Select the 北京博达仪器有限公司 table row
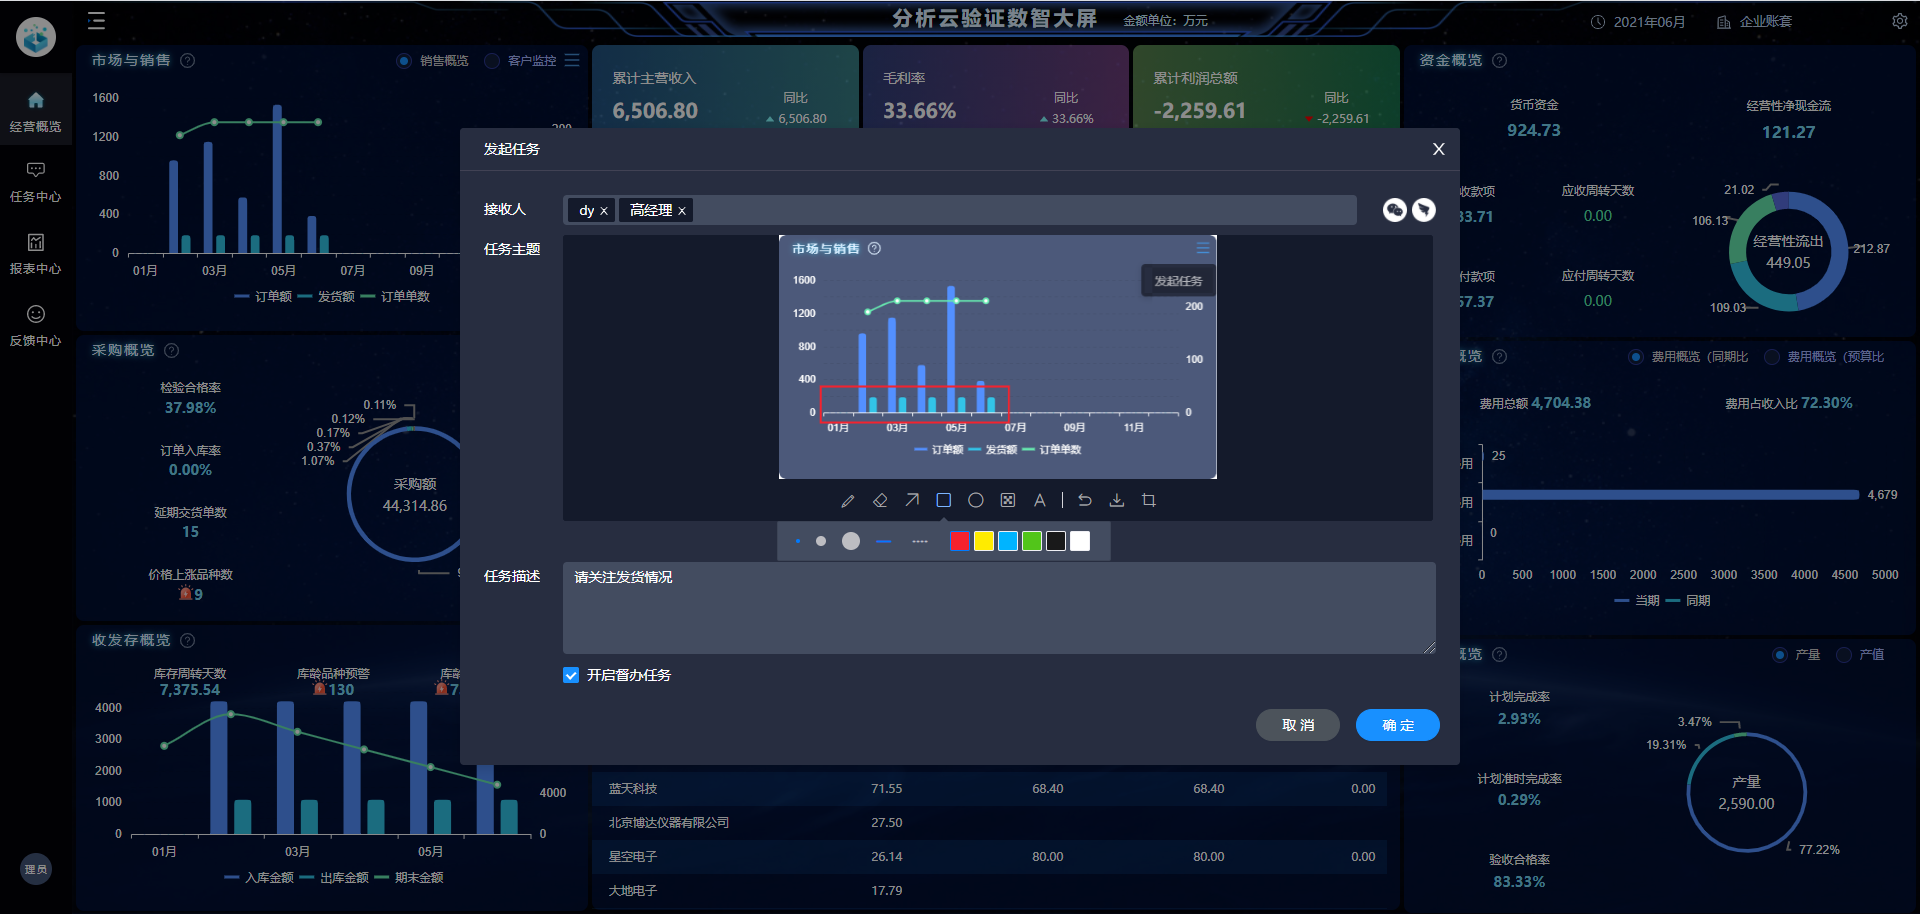The height and width of the screenshot is (914, 1920). [990, 823]
